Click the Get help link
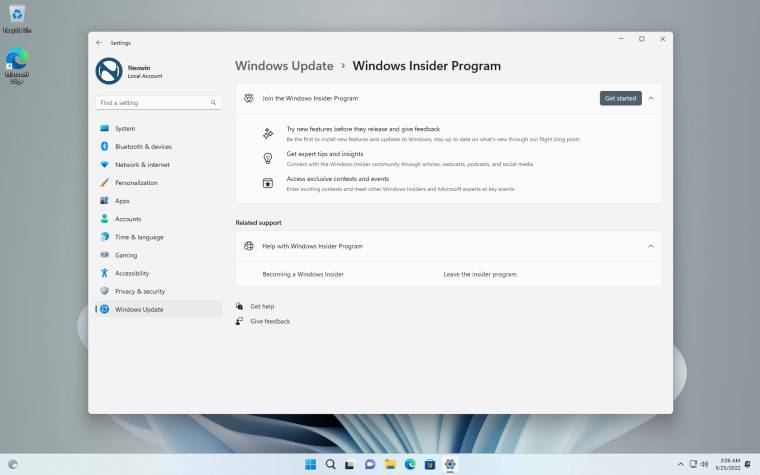Screen dimensions: 760x475 [262, 306]
